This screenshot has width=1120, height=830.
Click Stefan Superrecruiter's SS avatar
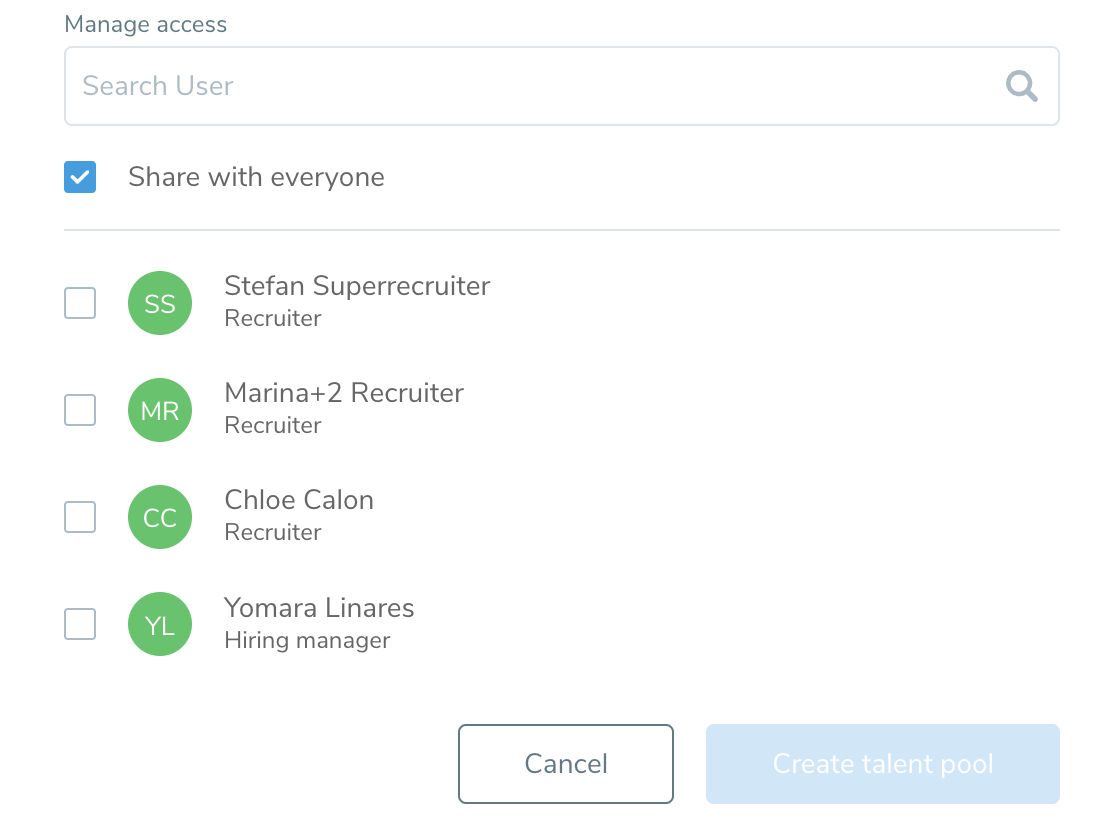[160, 303]
